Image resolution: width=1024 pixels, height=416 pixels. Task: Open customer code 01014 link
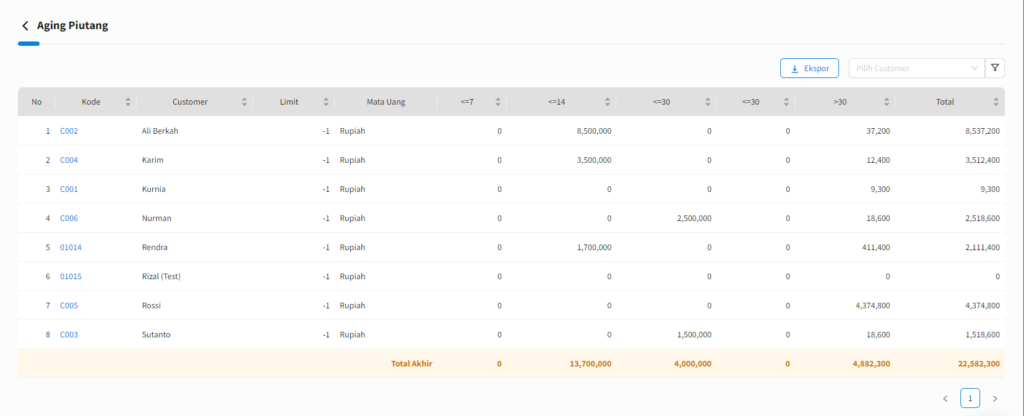(x=71, y=247)
